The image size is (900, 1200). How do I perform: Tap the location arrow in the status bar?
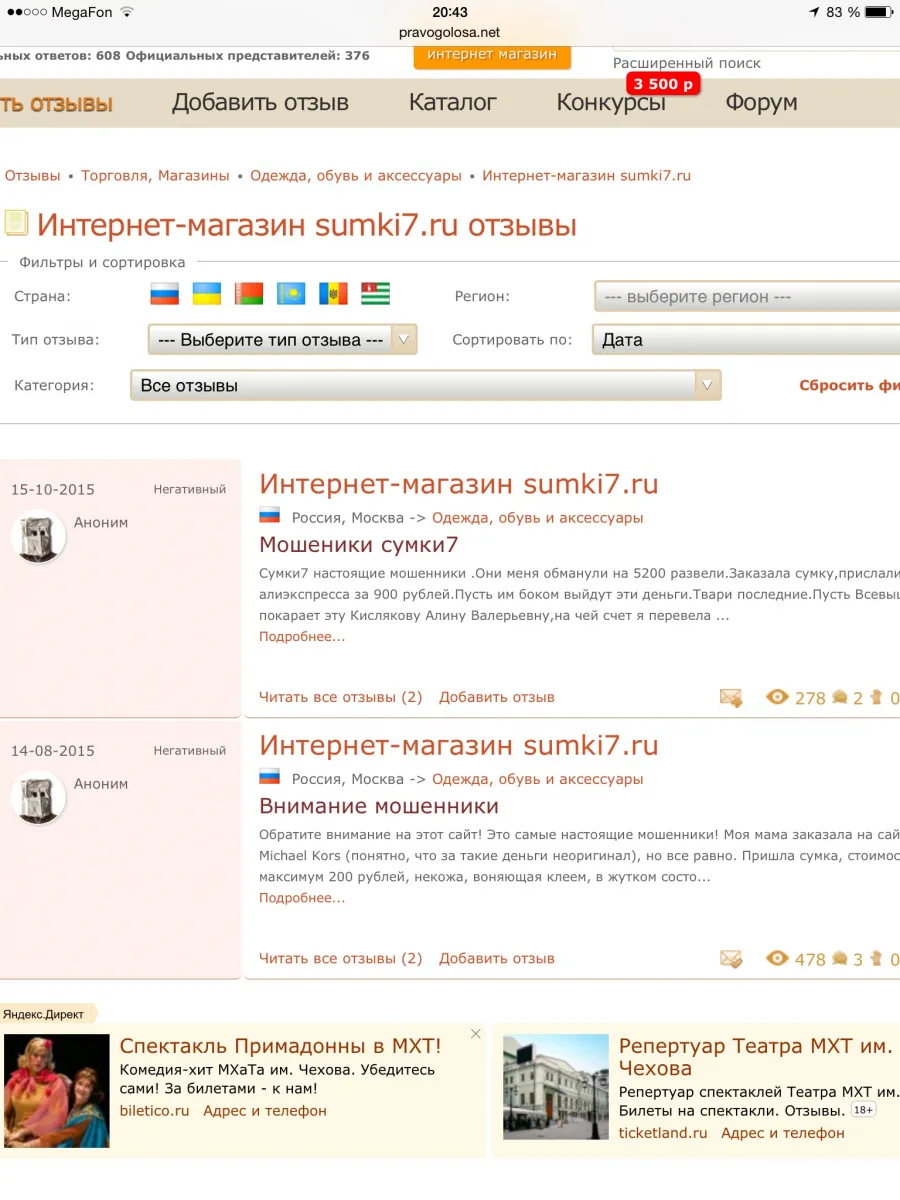coord(814,12)
